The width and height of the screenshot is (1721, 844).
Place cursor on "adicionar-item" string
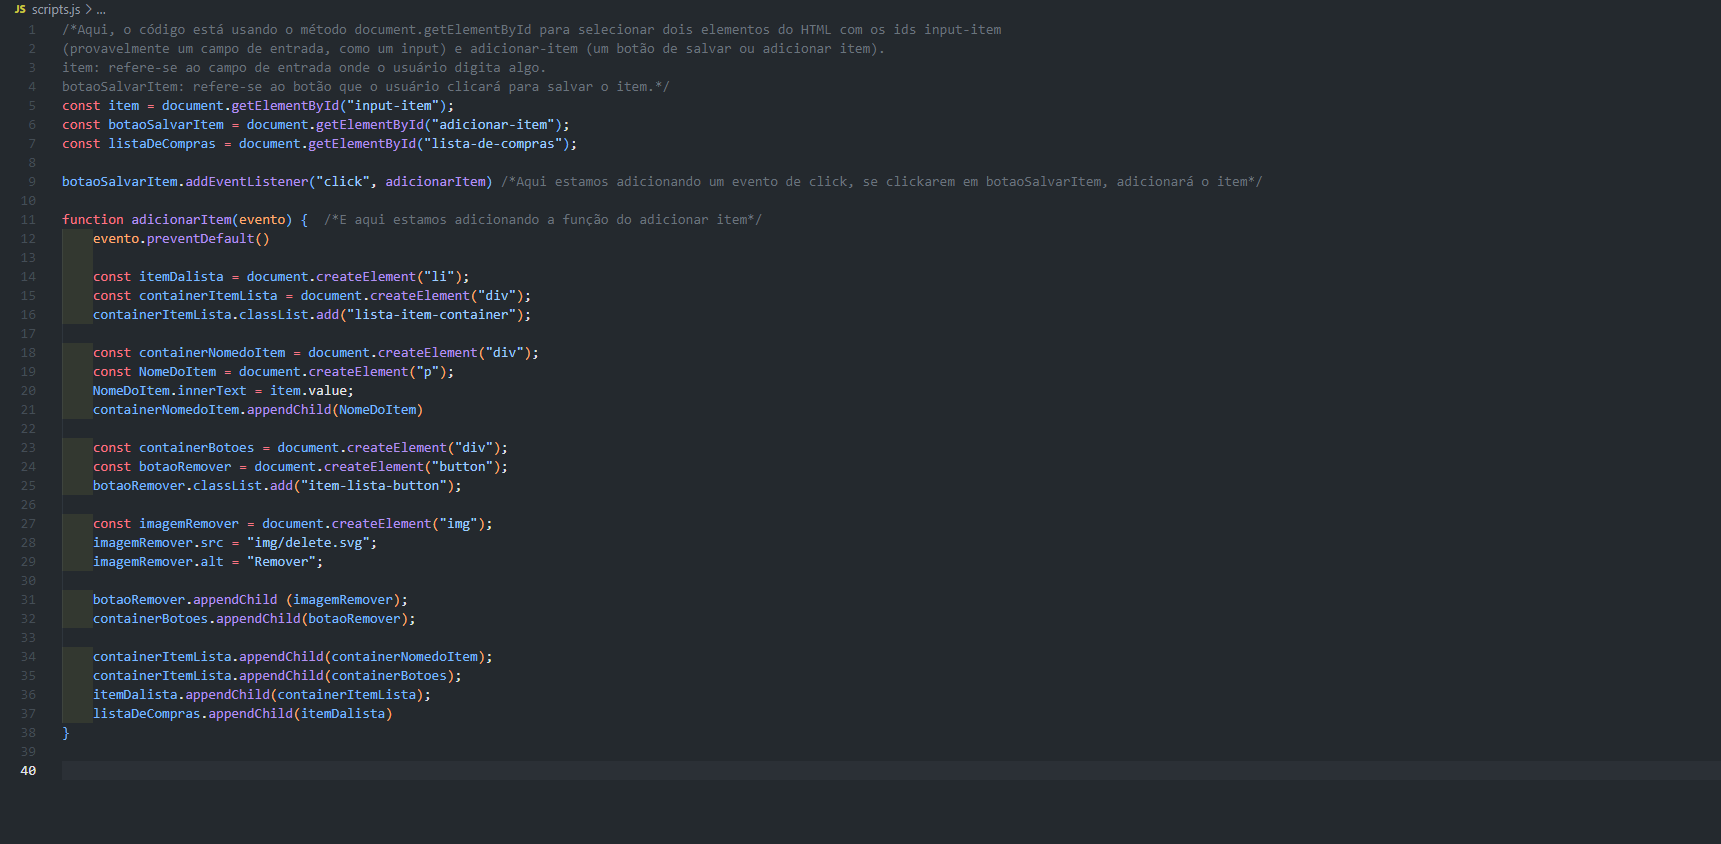[x=493, y=125]
